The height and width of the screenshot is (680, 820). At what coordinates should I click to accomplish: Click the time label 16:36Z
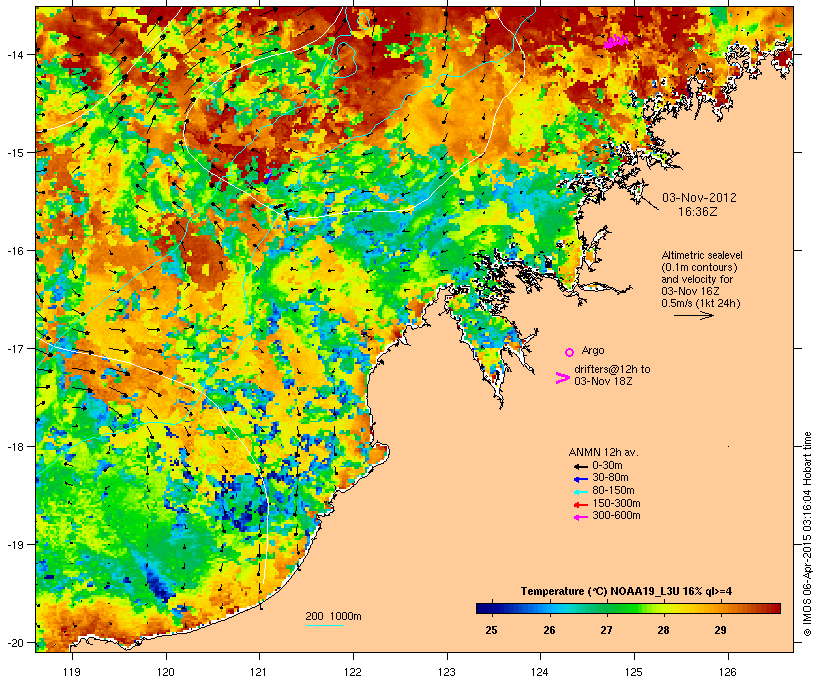coord(698,212)
